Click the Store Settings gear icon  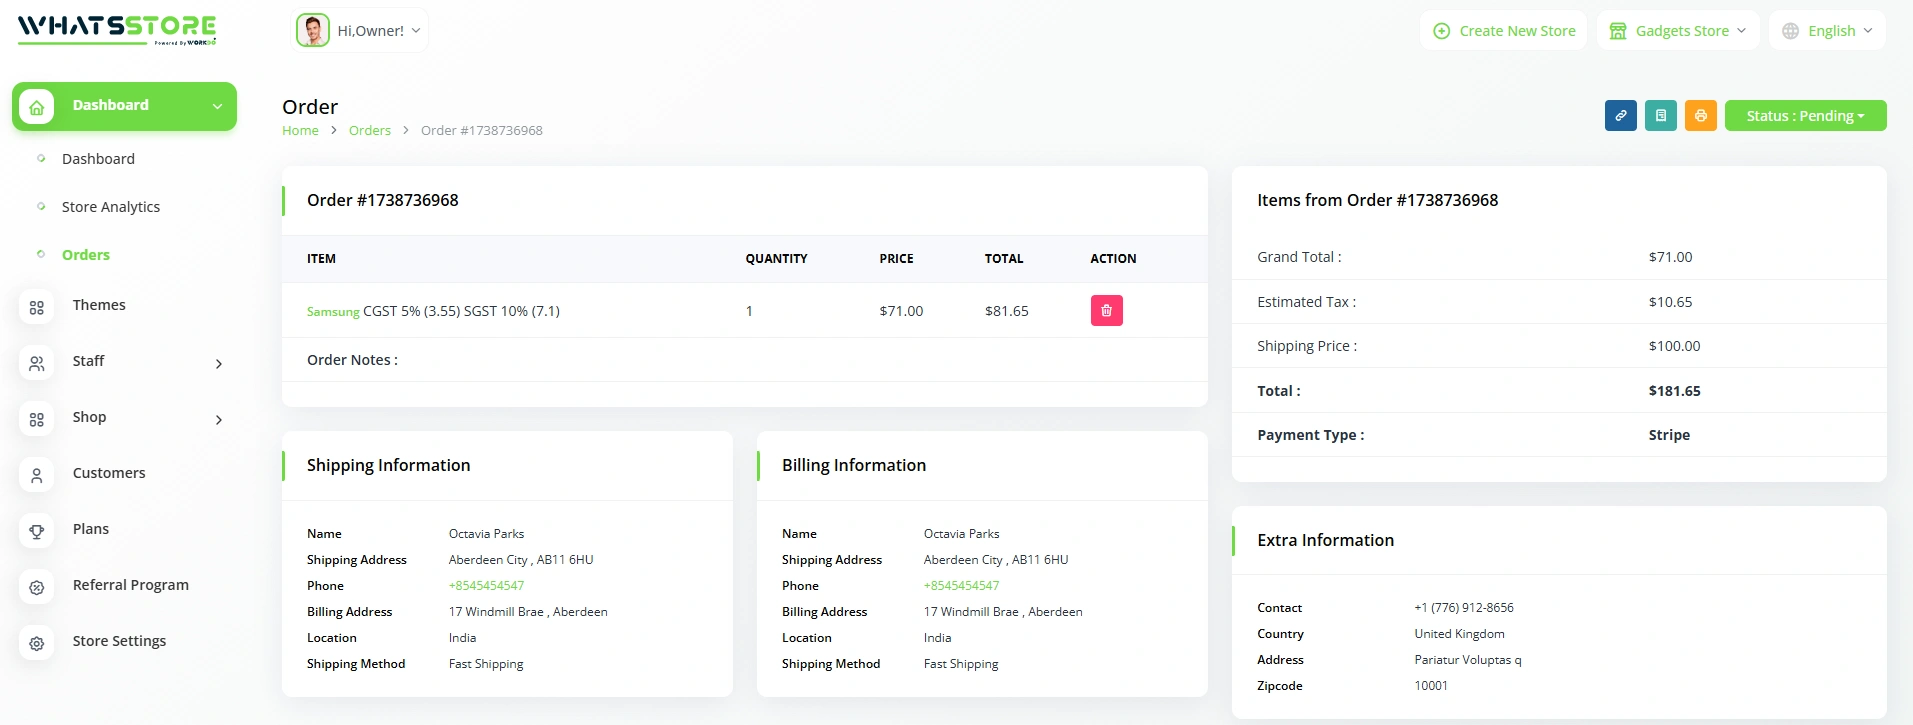pyautogui.click(x=37, y=643)
